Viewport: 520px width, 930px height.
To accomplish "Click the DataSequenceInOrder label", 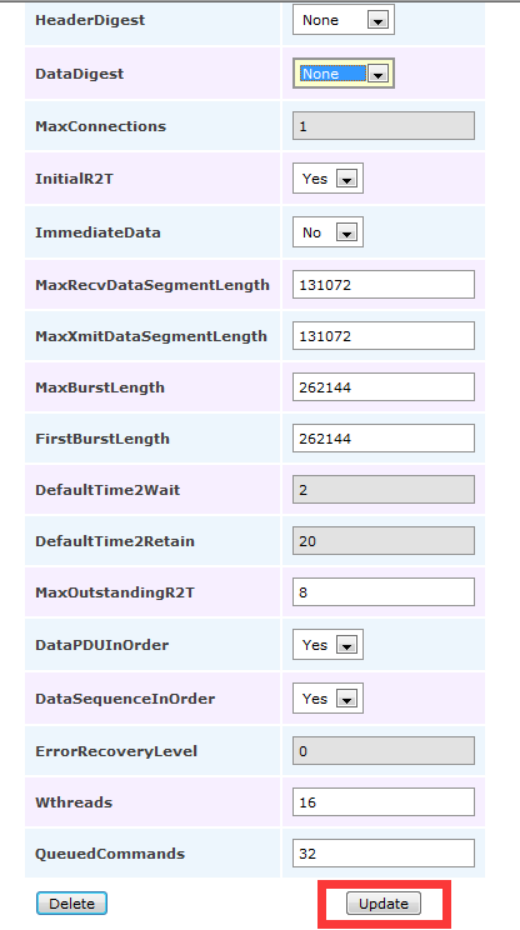I will point(125,699).
